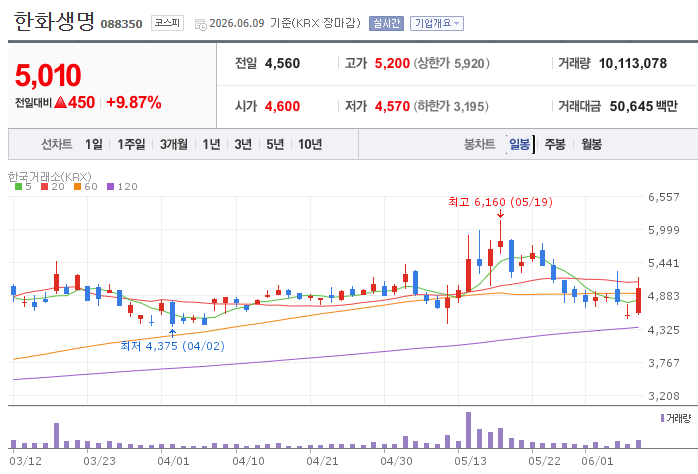Viewport: 698px width, 474px height.
Task: Click the purple 120-day average swatch
Action: pos(110,186)
